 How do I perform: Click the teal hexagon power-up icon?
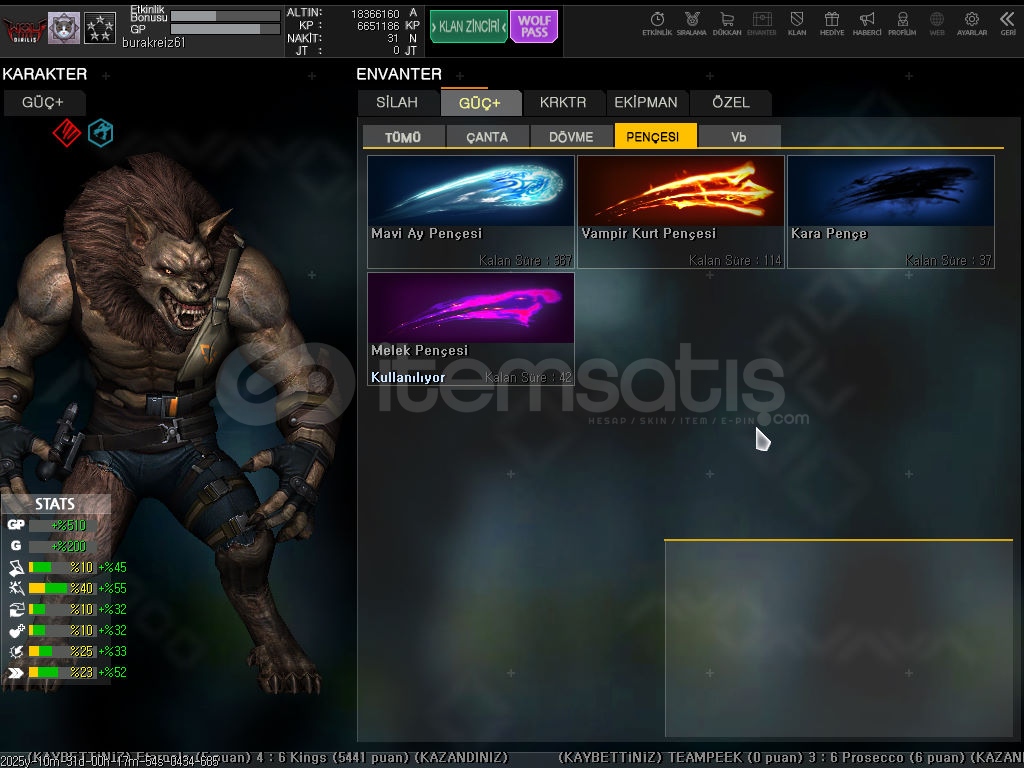pyautogui.click(x=101, y=133)
